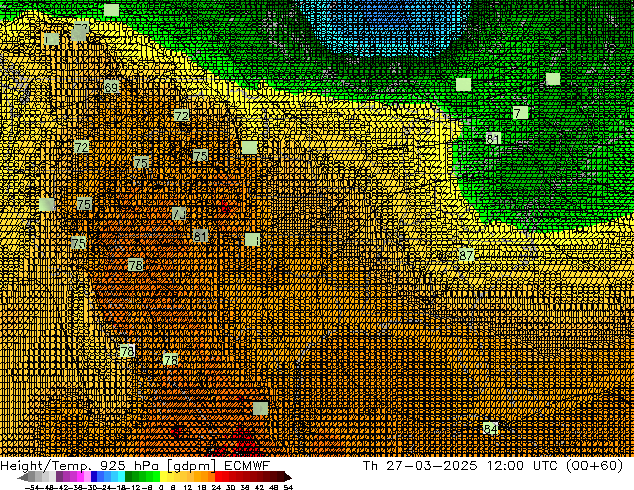The image size is (634, 490).
Task: Click the 54 value at legend end
Action: coord(288,487)
